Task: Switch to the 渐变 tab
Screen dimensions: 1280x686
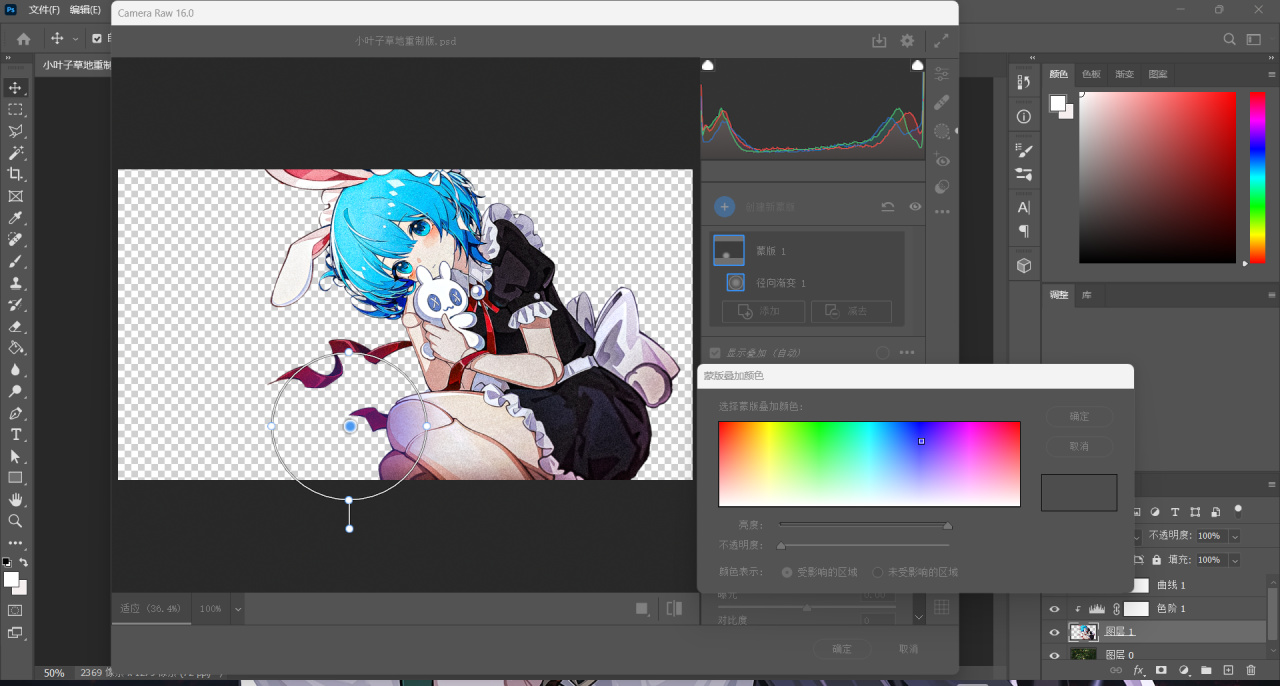Action: pos(1125,74)
